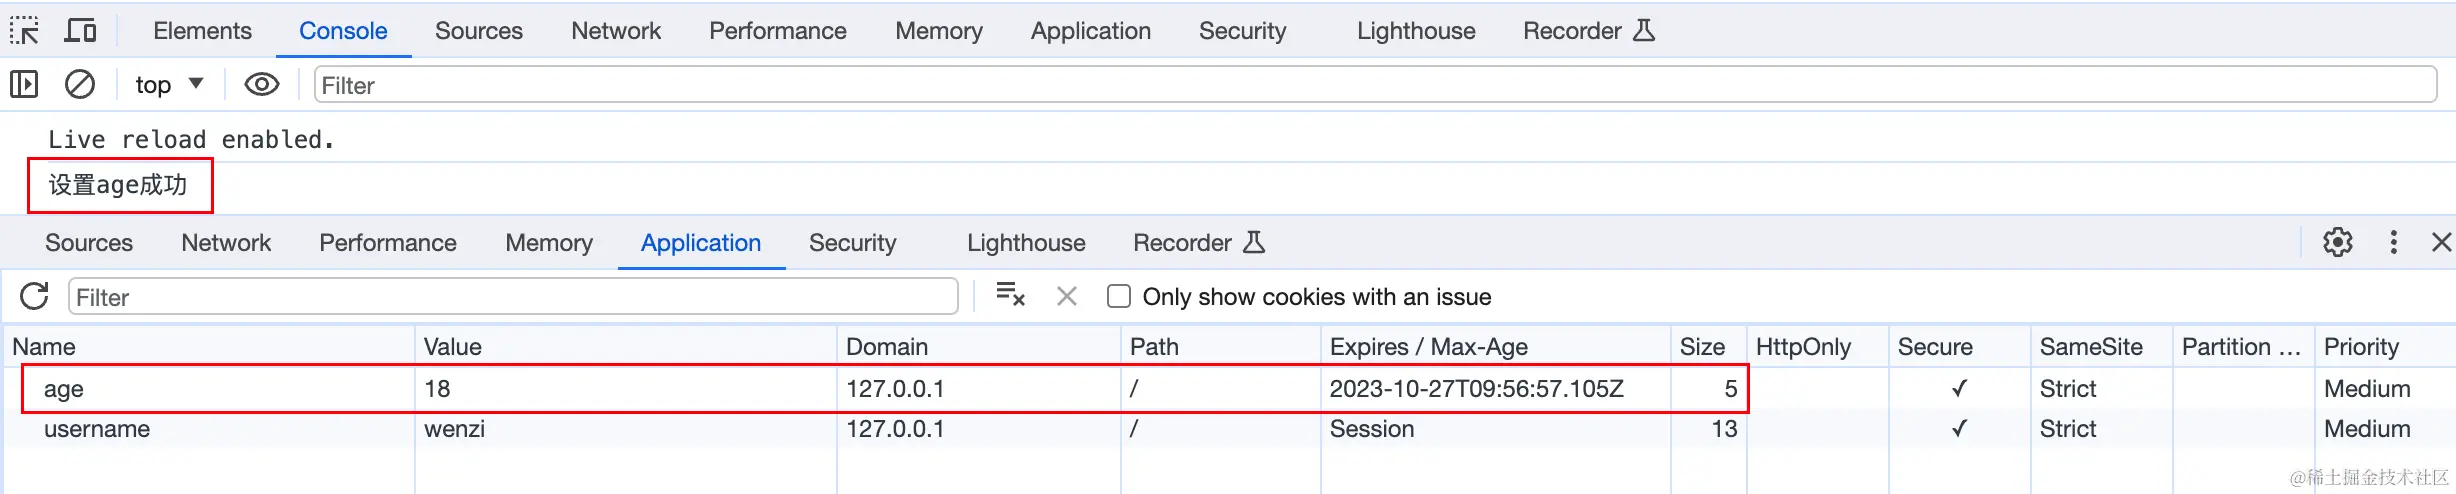
Task: Switch to the Elements tab
Action: click(202, 31)
